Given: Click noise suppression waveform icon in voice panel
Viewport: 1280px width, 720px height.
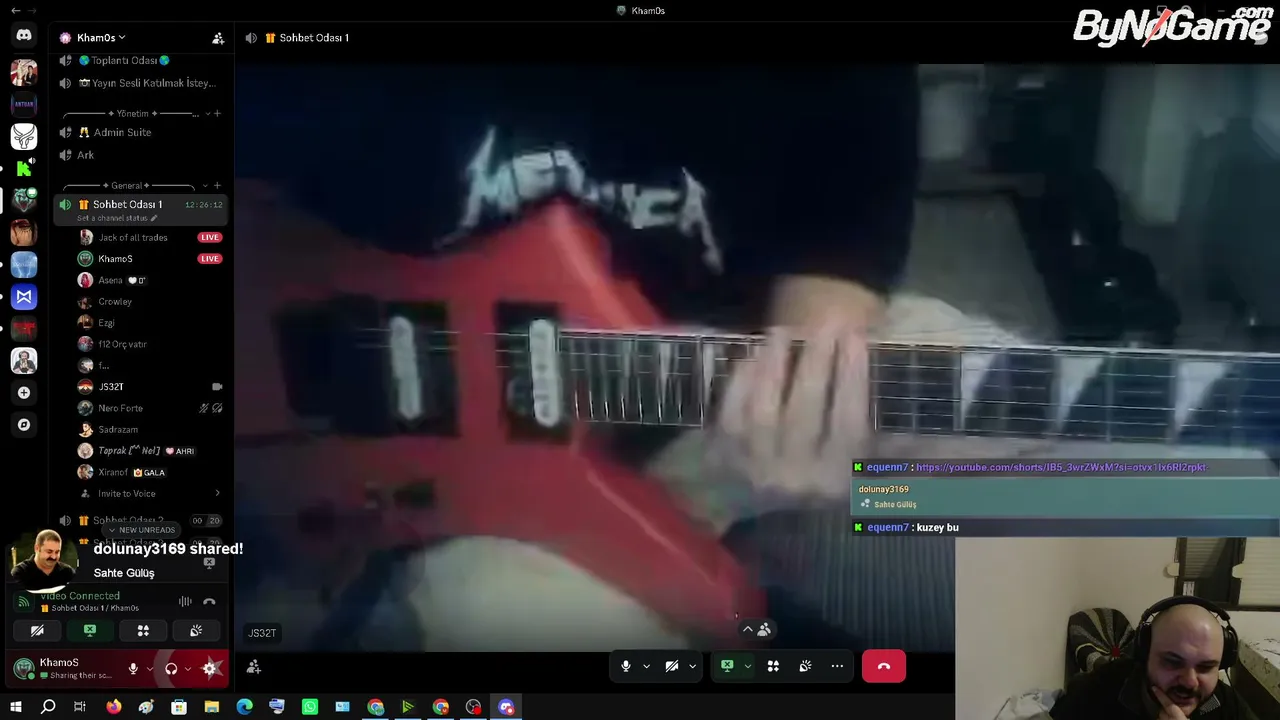Looking at the screenshot, I should click(185, 601).
